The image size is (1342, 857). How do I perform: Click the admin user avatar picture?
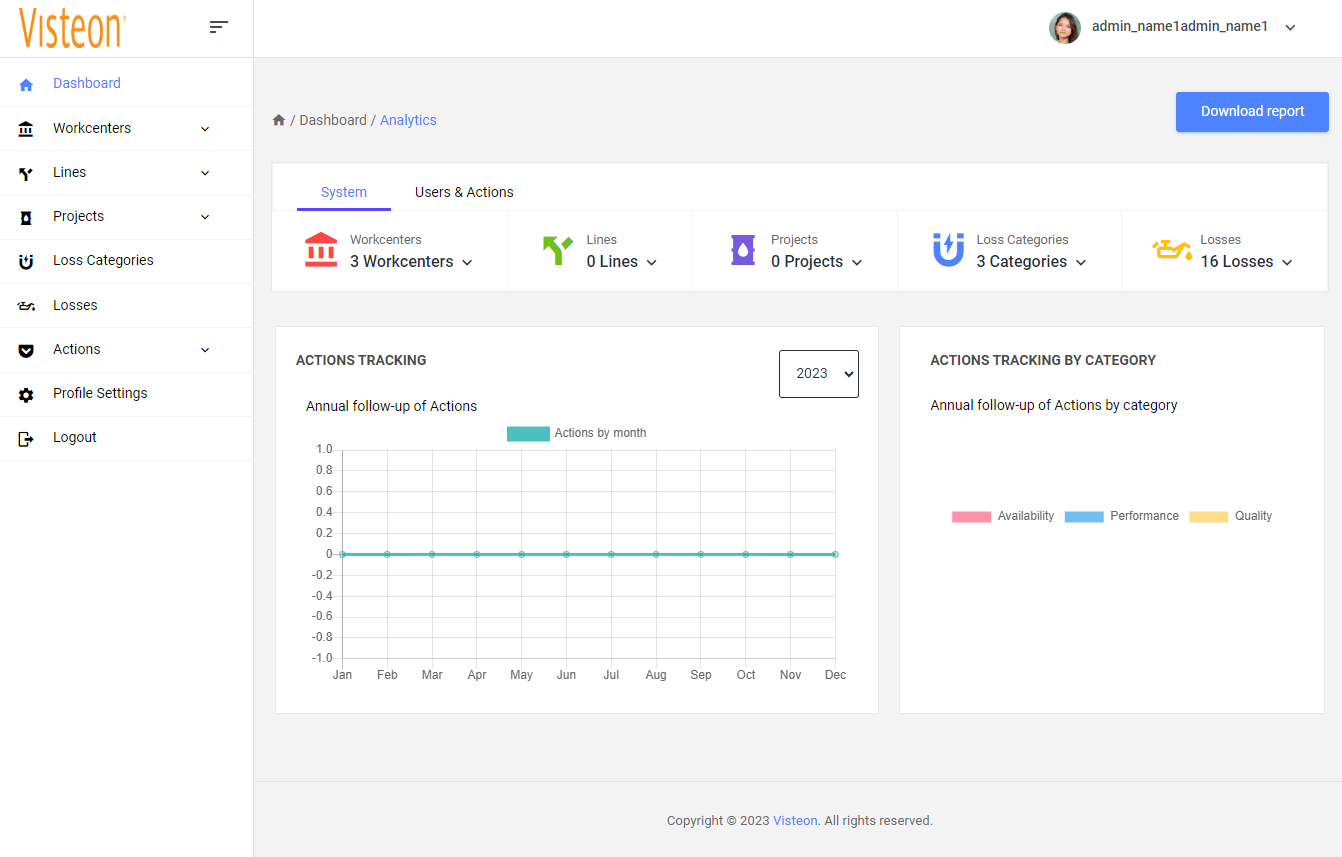point(1064,27)
